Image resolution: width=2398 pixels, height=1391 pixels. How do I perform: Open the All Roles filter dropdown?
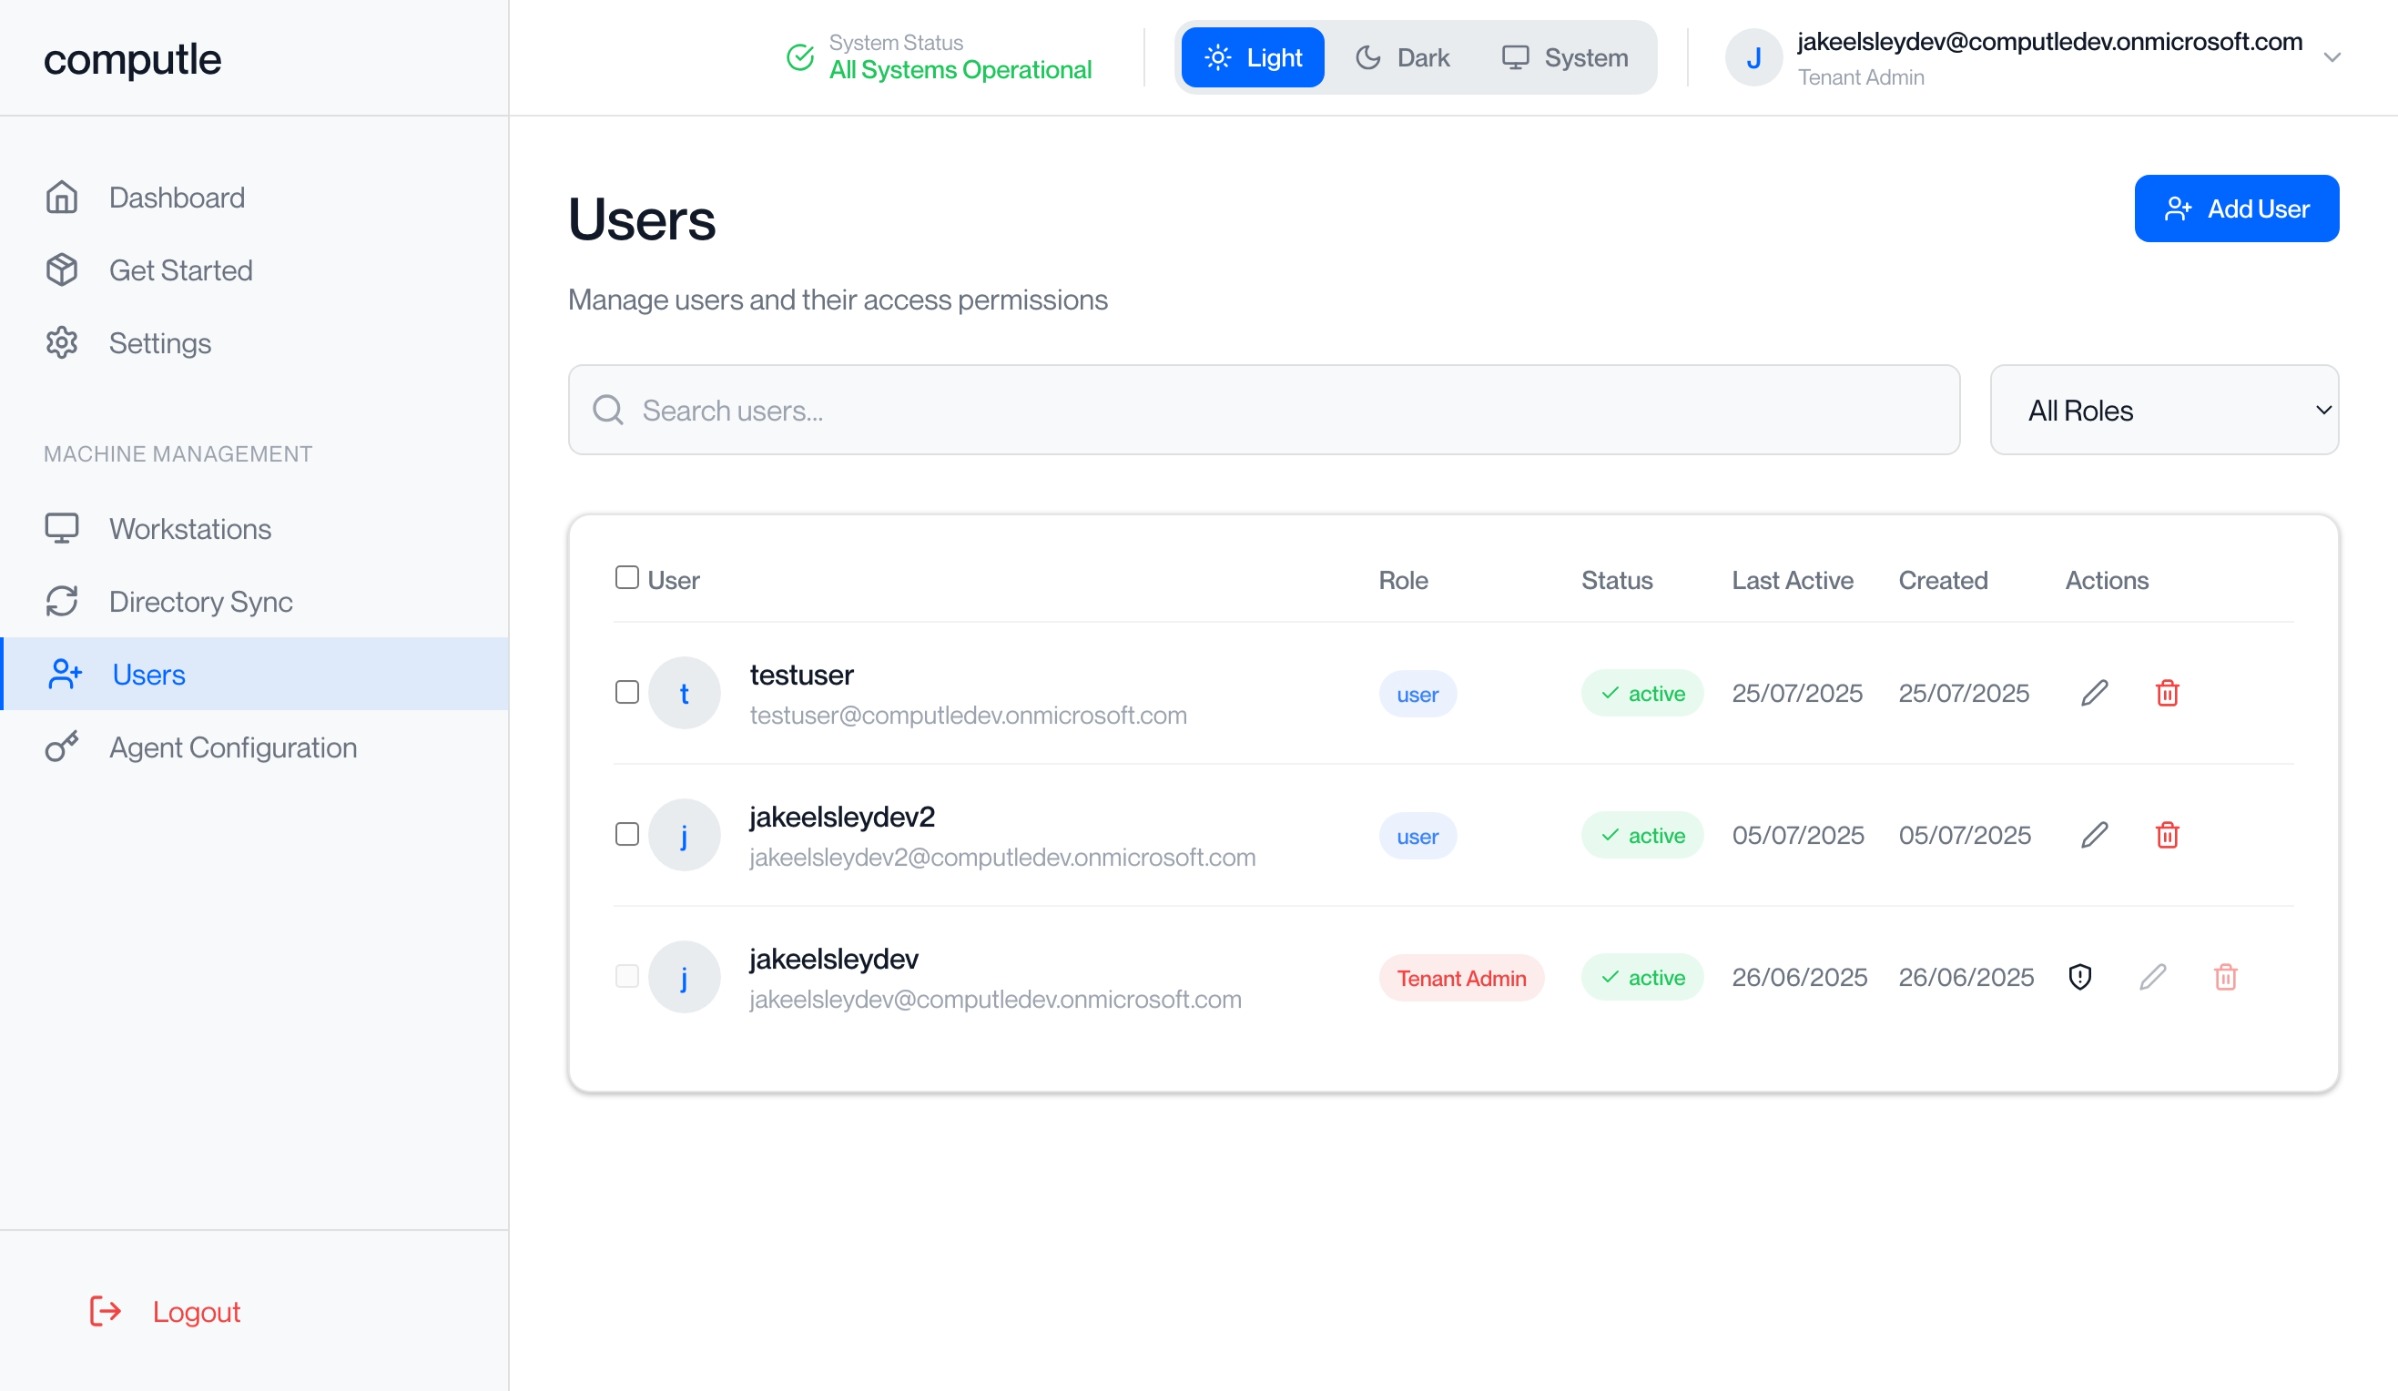click(2163, 410)
